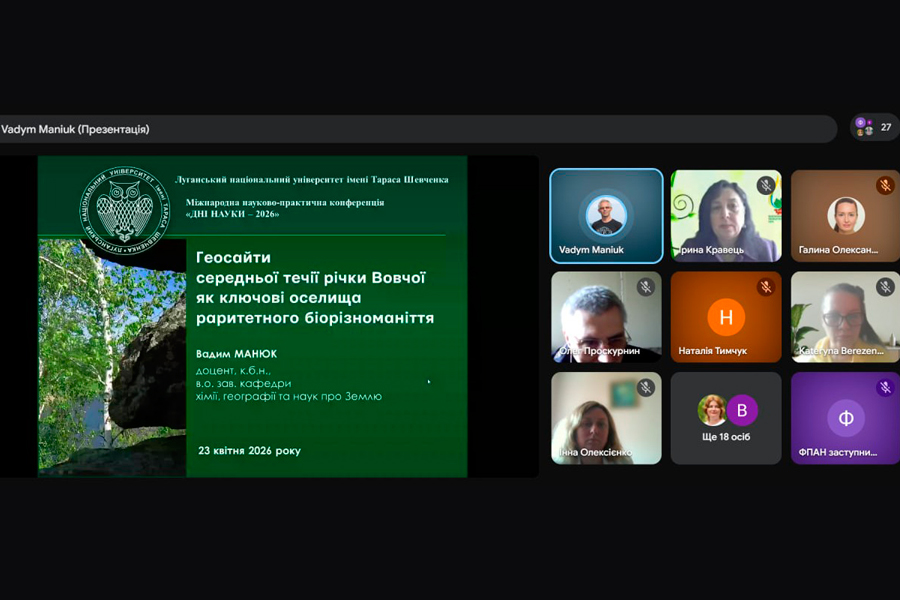This screenshot has width=900, height=600.
Task: Click the 'Vadym Maniuk (Презентація)' presenter label
Action: coord(75,129)
